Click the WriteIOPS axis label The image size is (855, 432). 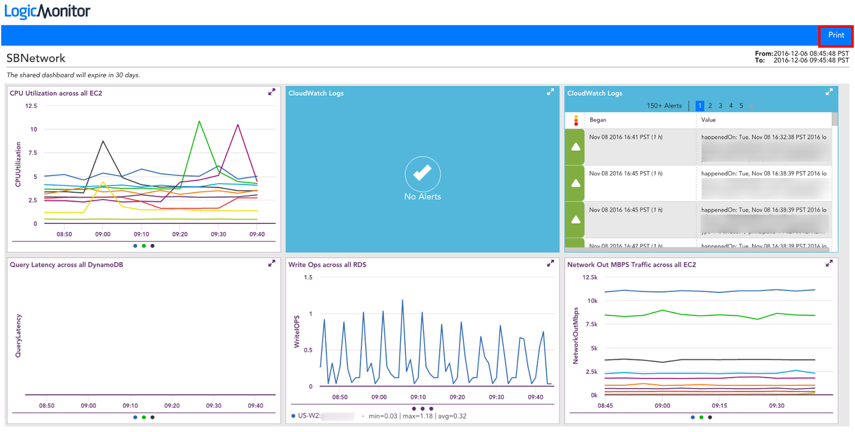coord(297,334)
